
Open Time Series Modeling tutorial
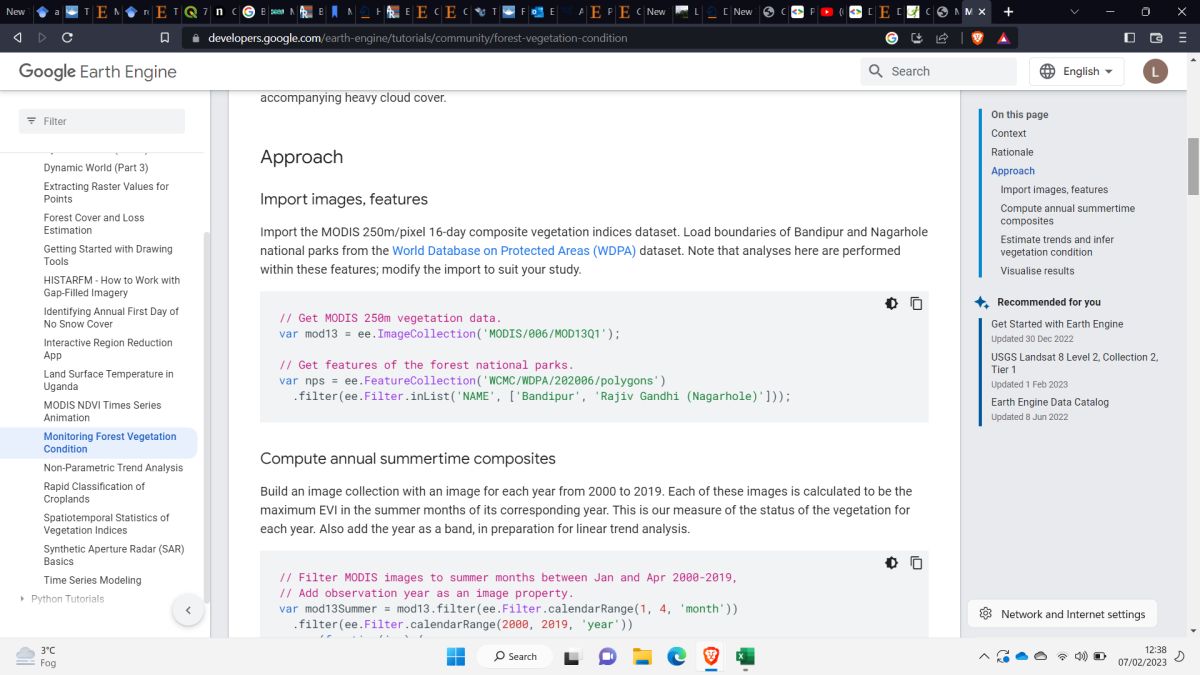(x=92, y=580)
